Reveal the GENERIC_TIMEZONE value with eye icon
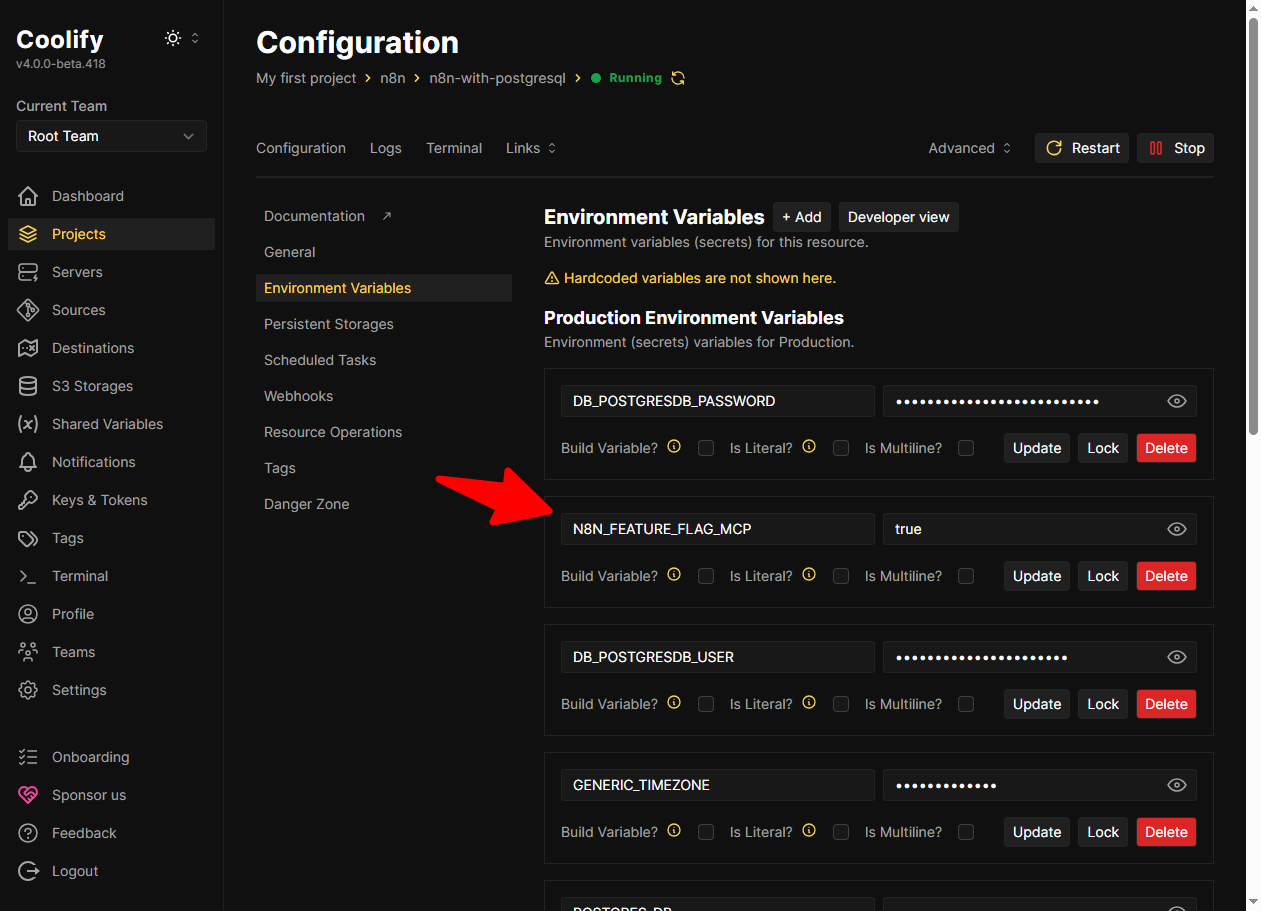This screenshot has width=1261, height=911. coord(1177,785)
